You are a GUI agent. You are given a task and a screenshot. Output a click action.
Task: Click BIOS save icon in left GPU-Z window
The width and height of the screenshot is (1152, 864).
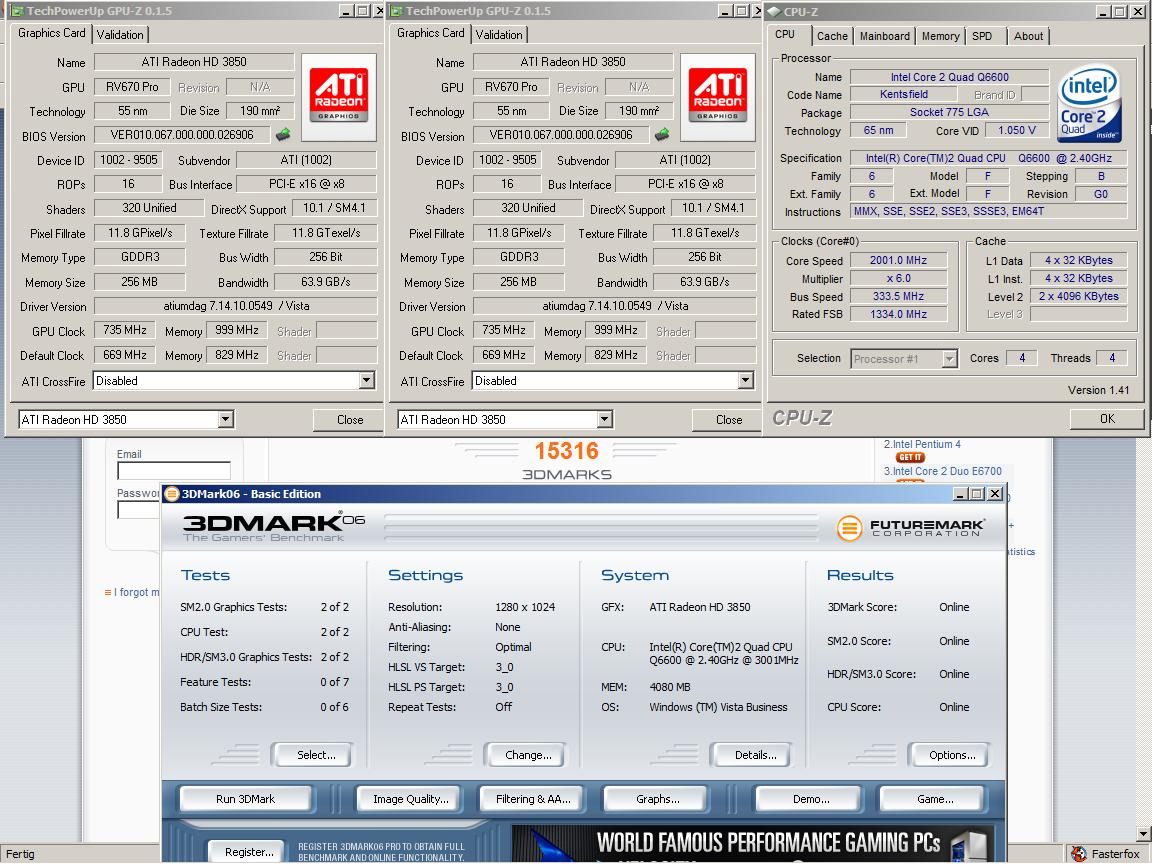(283, 135)
